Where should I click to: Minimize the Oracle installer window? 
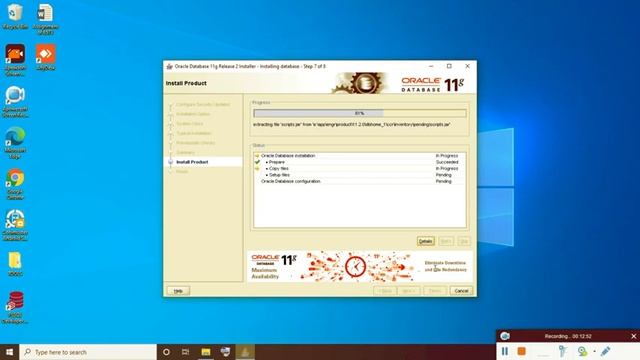[431, 66]
